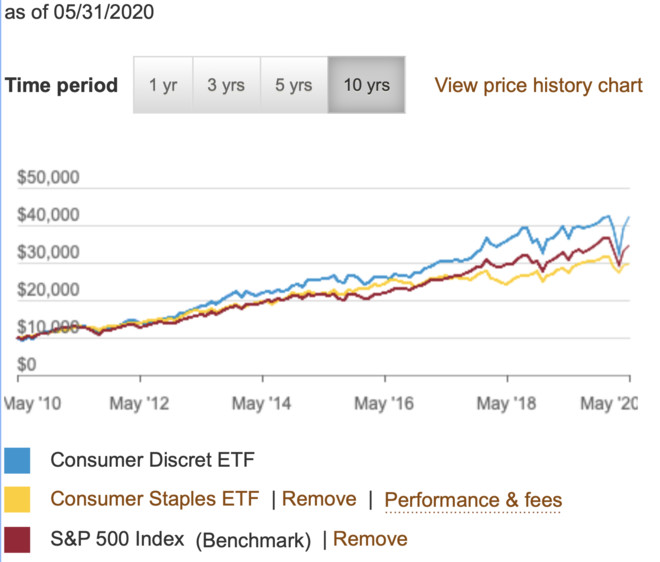
Task: Click the red S&P 500 Index swatch
Action: tap(18, 539)
